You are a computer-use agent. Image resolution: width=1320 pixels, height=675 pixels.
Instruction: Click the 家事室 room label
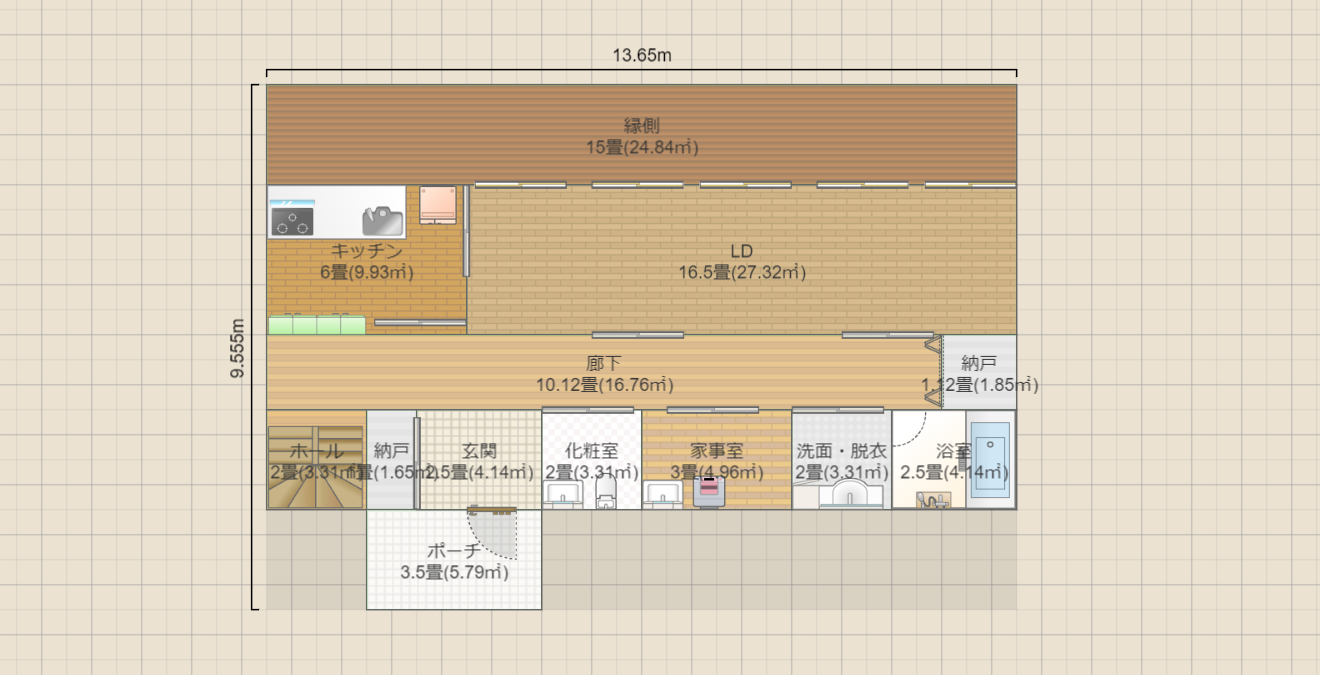717,451
